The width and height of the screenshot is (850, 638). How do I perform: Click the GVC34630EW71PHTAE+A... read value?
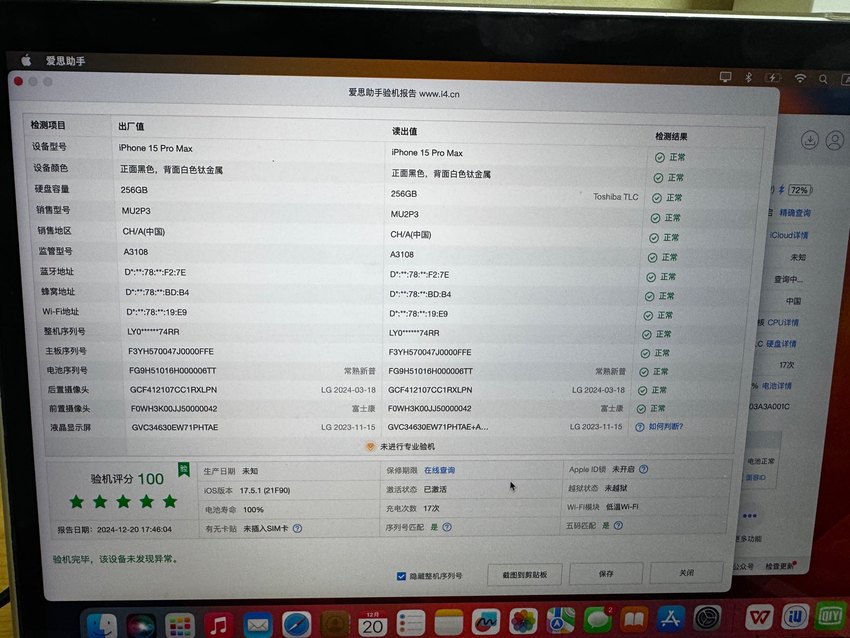click(x=437, y=427)
